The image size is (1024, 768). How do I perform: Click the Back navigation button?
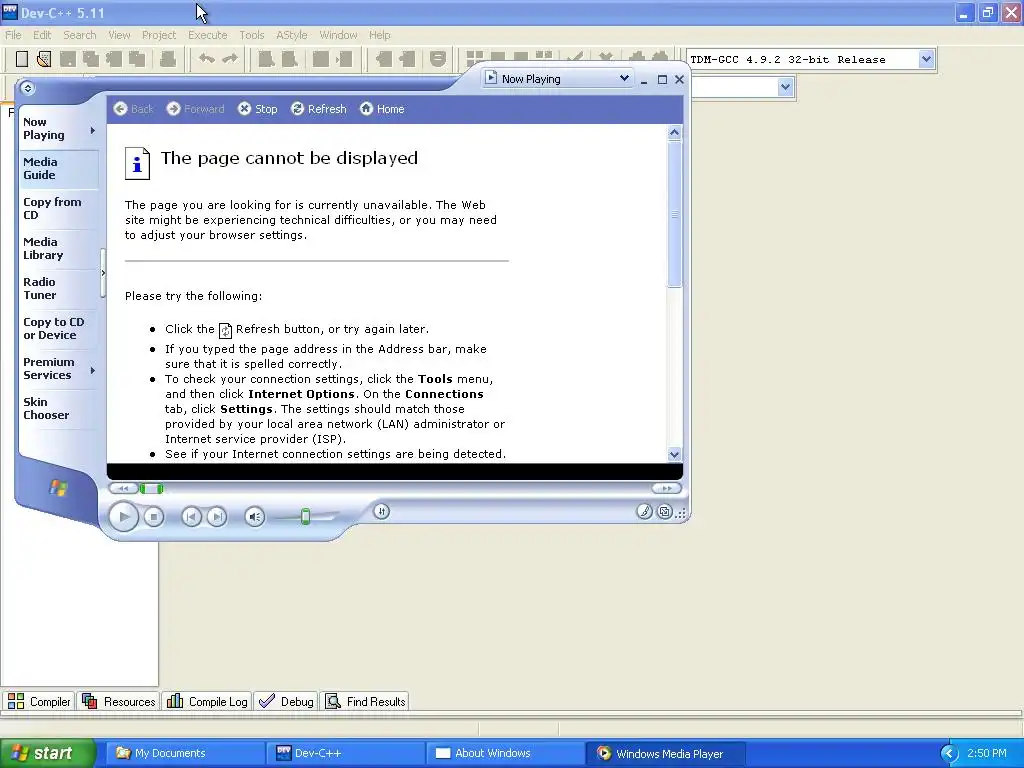point(134,109)
